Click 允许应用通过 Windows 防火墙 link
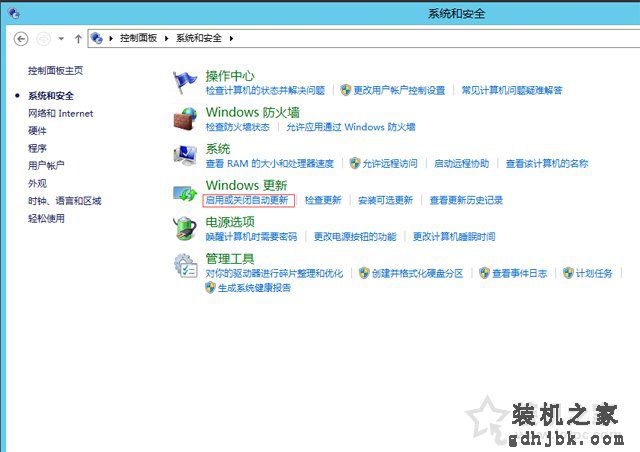 click(351, 127)
